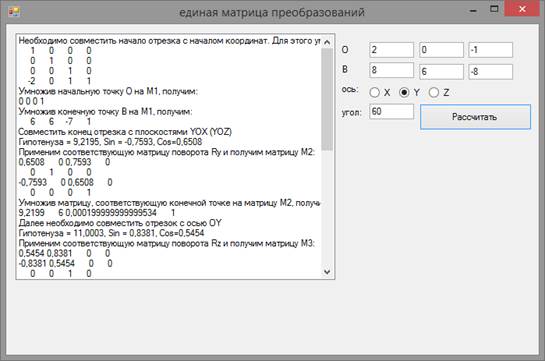Screen dimensions: 545x361
Task: Close the window with the red X
Action: (x=522, y=9)
